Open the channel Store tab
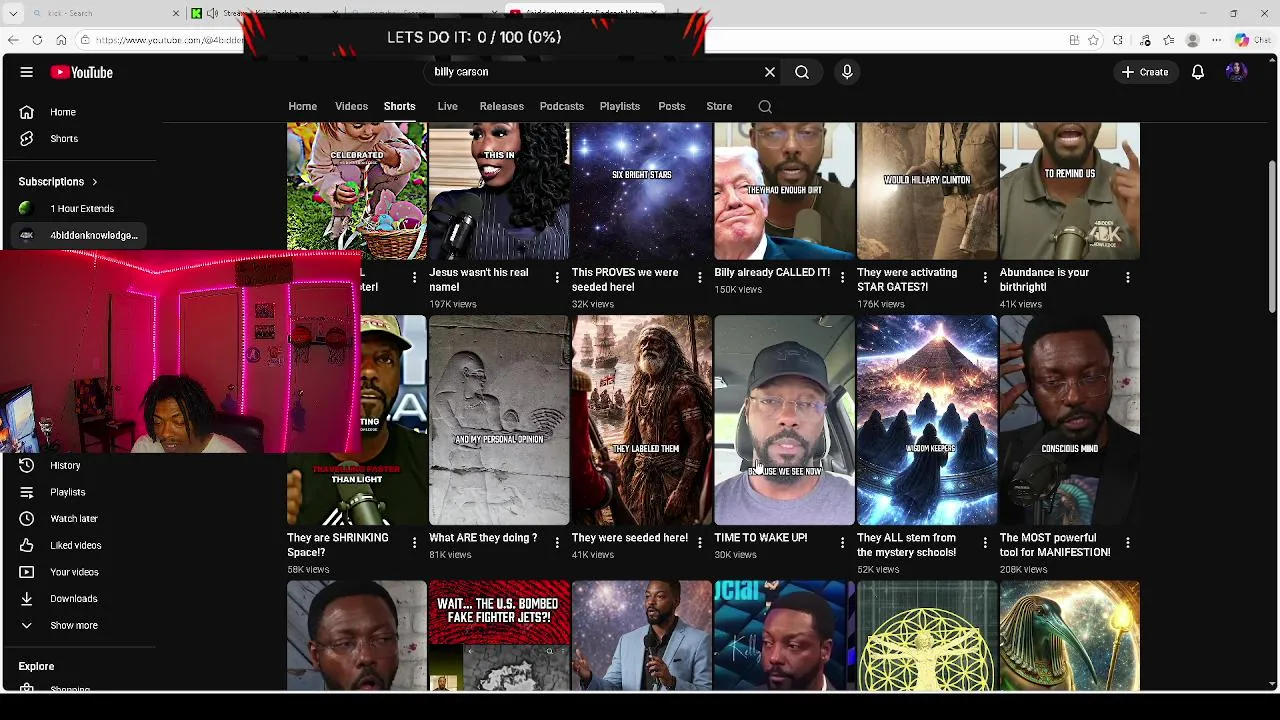The image size is (1280, 720). pos(719,106)
